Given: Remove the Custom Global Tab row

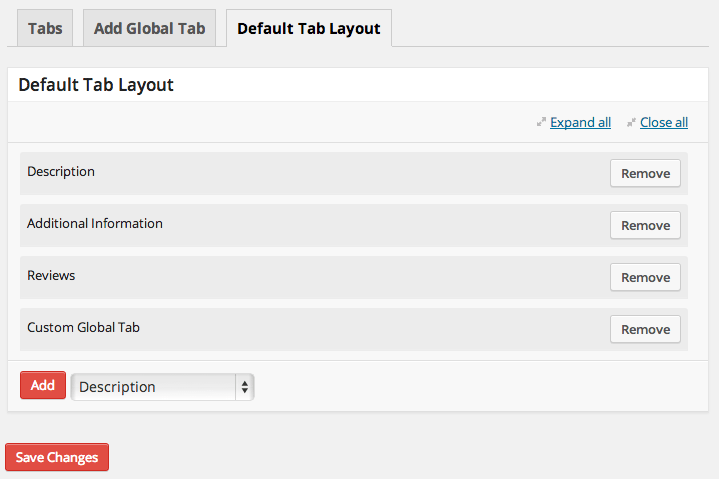Looking at the screenshot, I should point(645,329).
